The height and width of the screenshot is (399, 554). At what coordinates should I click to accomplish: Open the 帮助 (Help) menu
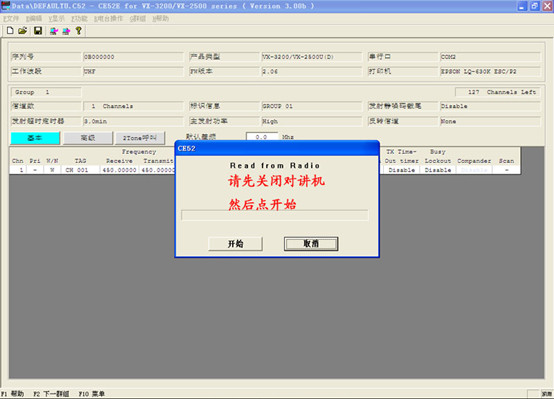coord(161,19)
